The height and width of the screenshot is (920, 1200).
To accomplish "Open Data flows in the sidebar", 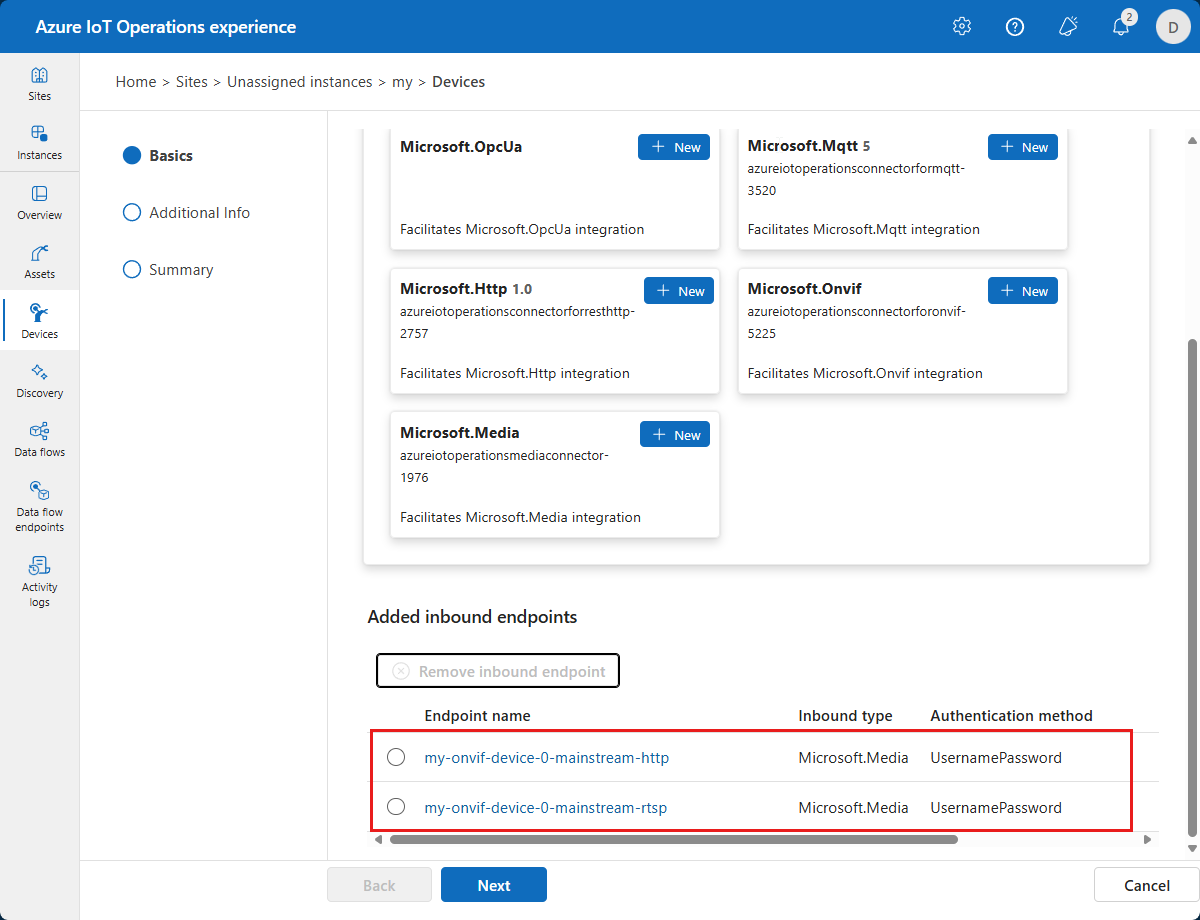I will 39,440.
